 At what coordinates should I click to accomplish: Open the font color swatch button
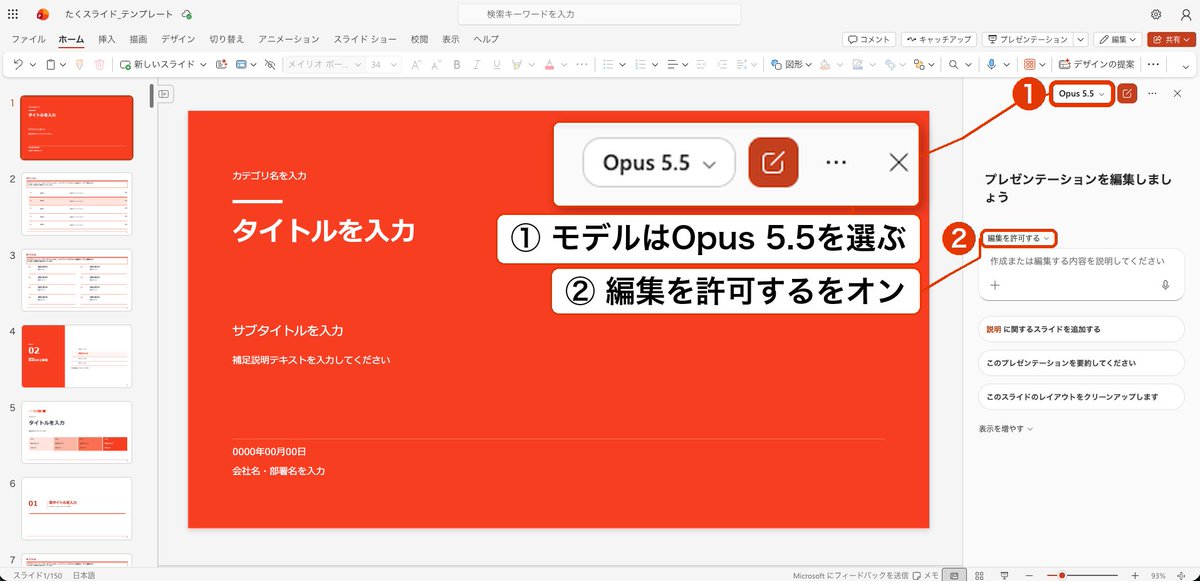549,64
